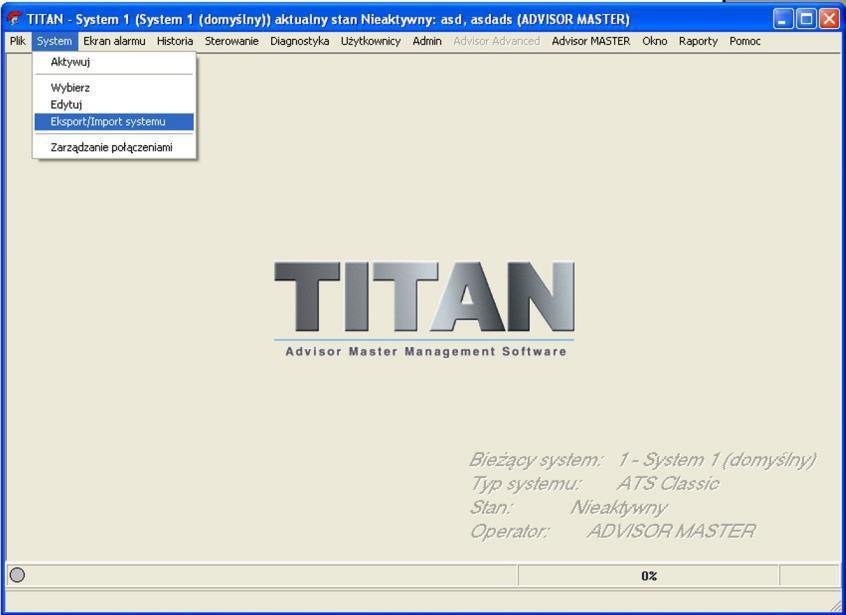Choose Aktywuj from System menu
Viewport: 846px width, 615px height.
pyautogui.click(x=114, y=62)
